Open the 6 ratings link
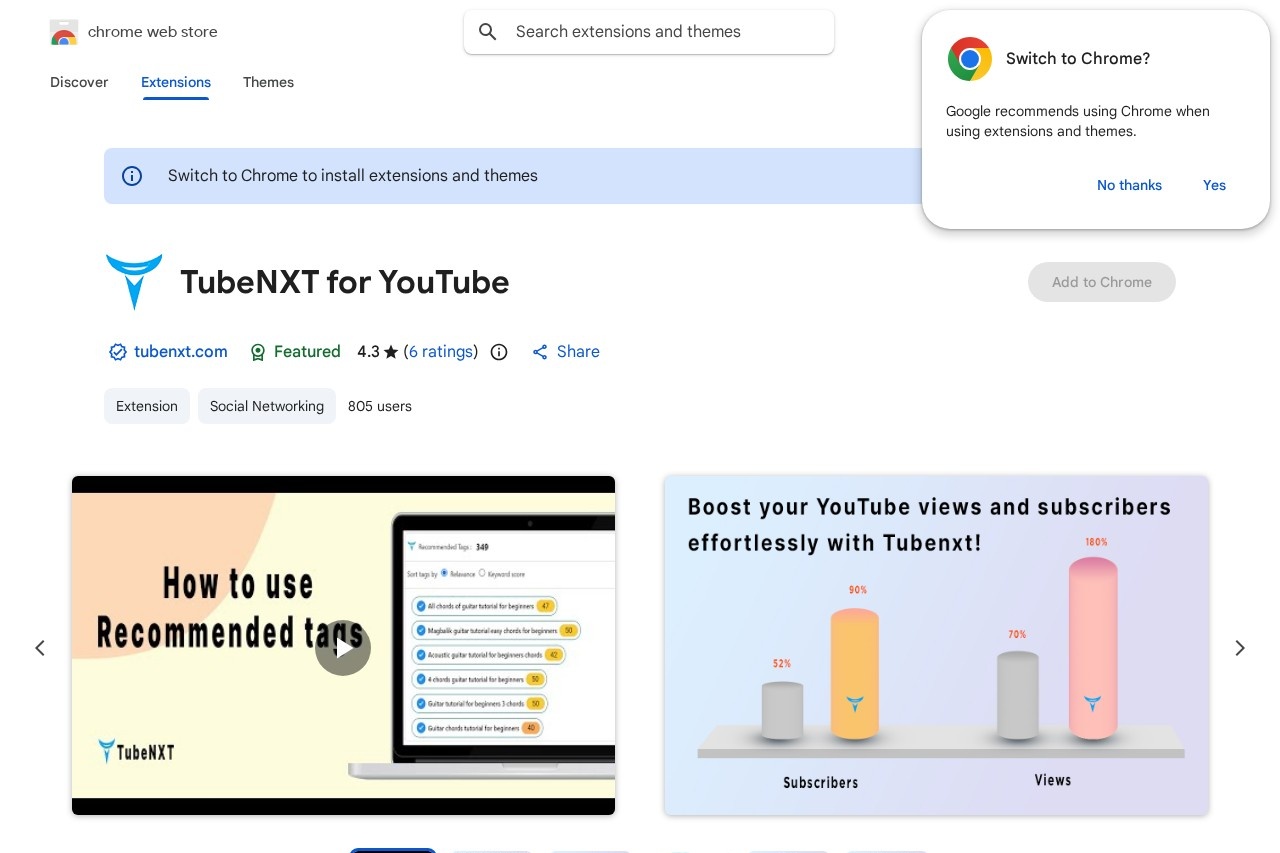The height and width of the screenshot is (853, 1280). 441,352
